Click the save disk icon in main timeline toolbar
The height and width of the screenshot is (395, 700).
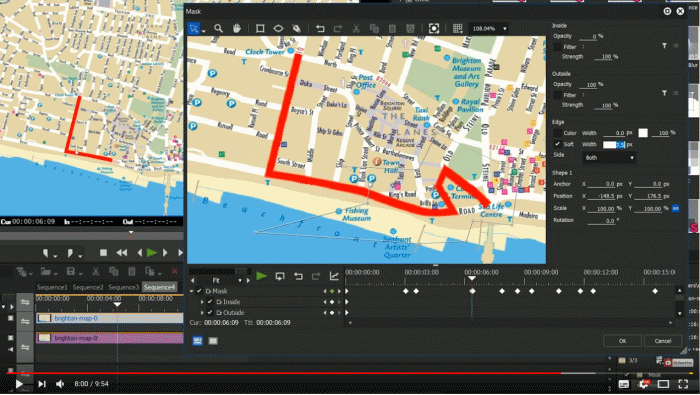tap(71, 271)
